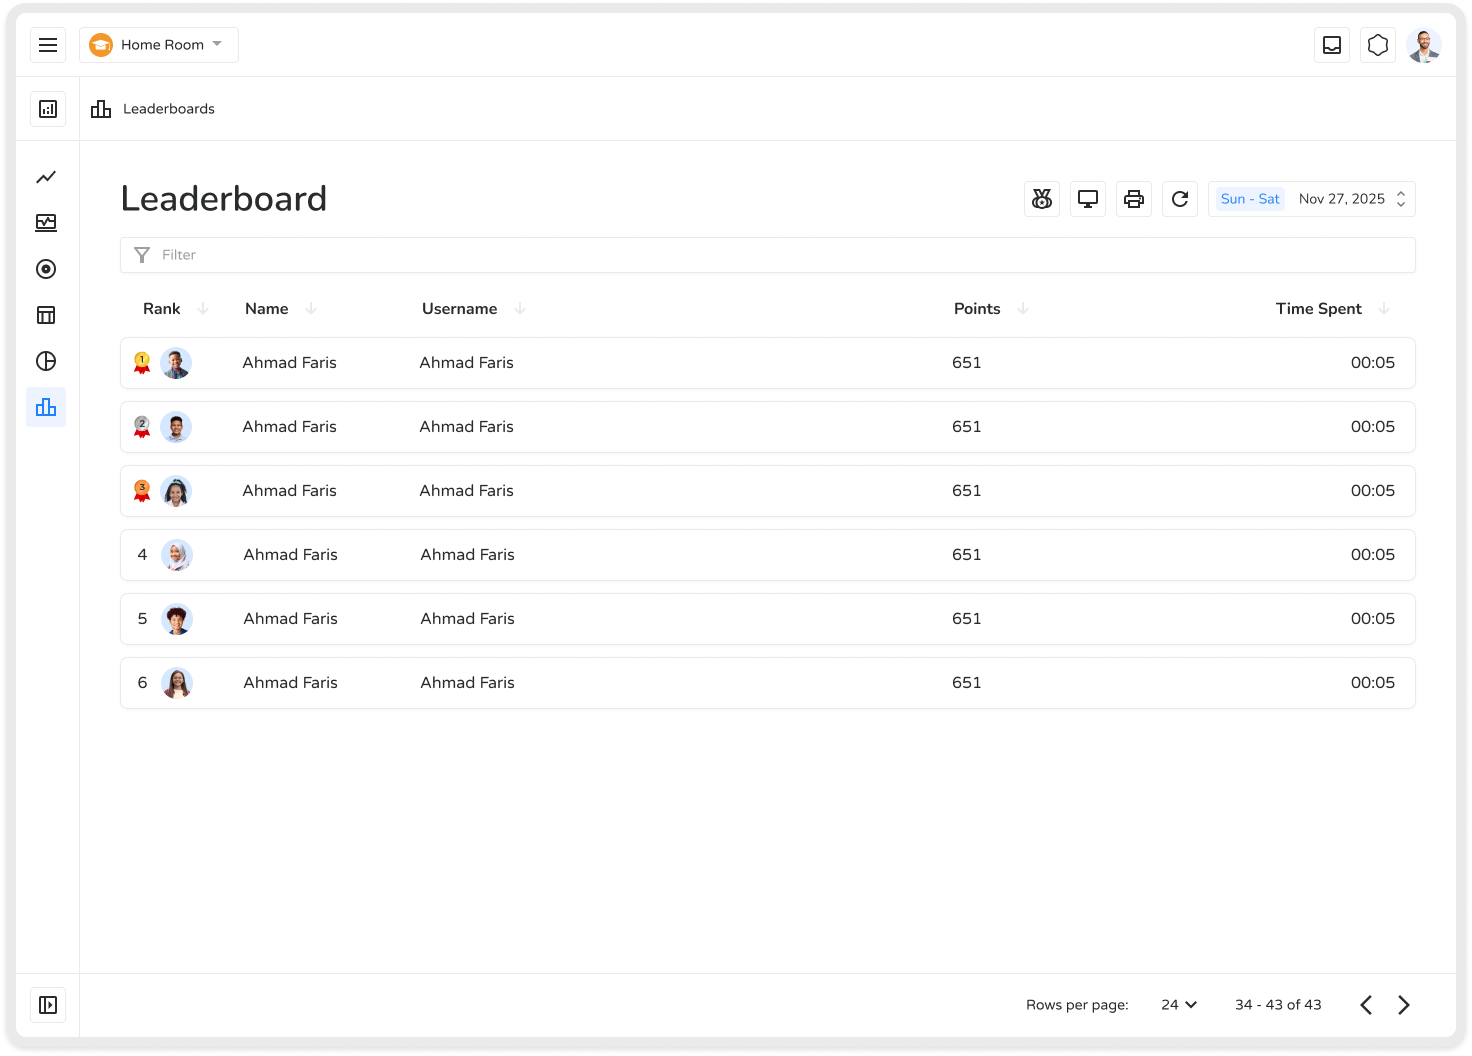Select the line chart analytics icon

[46, 177]
